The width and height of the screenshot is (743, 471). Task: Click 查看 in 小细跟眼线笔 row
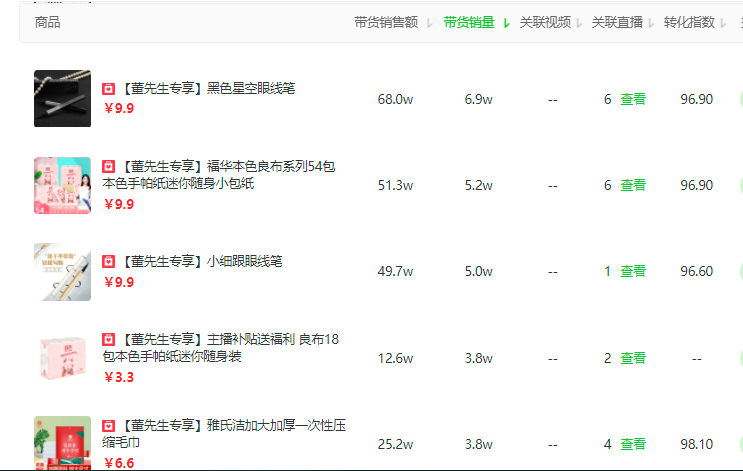[x=633, y=271]
